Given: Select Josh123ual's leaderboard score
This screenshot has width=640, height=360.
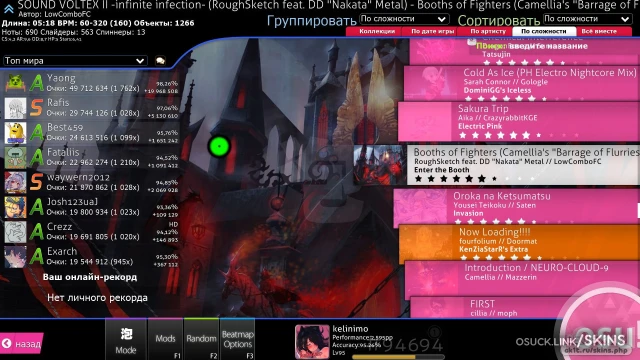Looking at the screenshot, I should pos(91,207).
